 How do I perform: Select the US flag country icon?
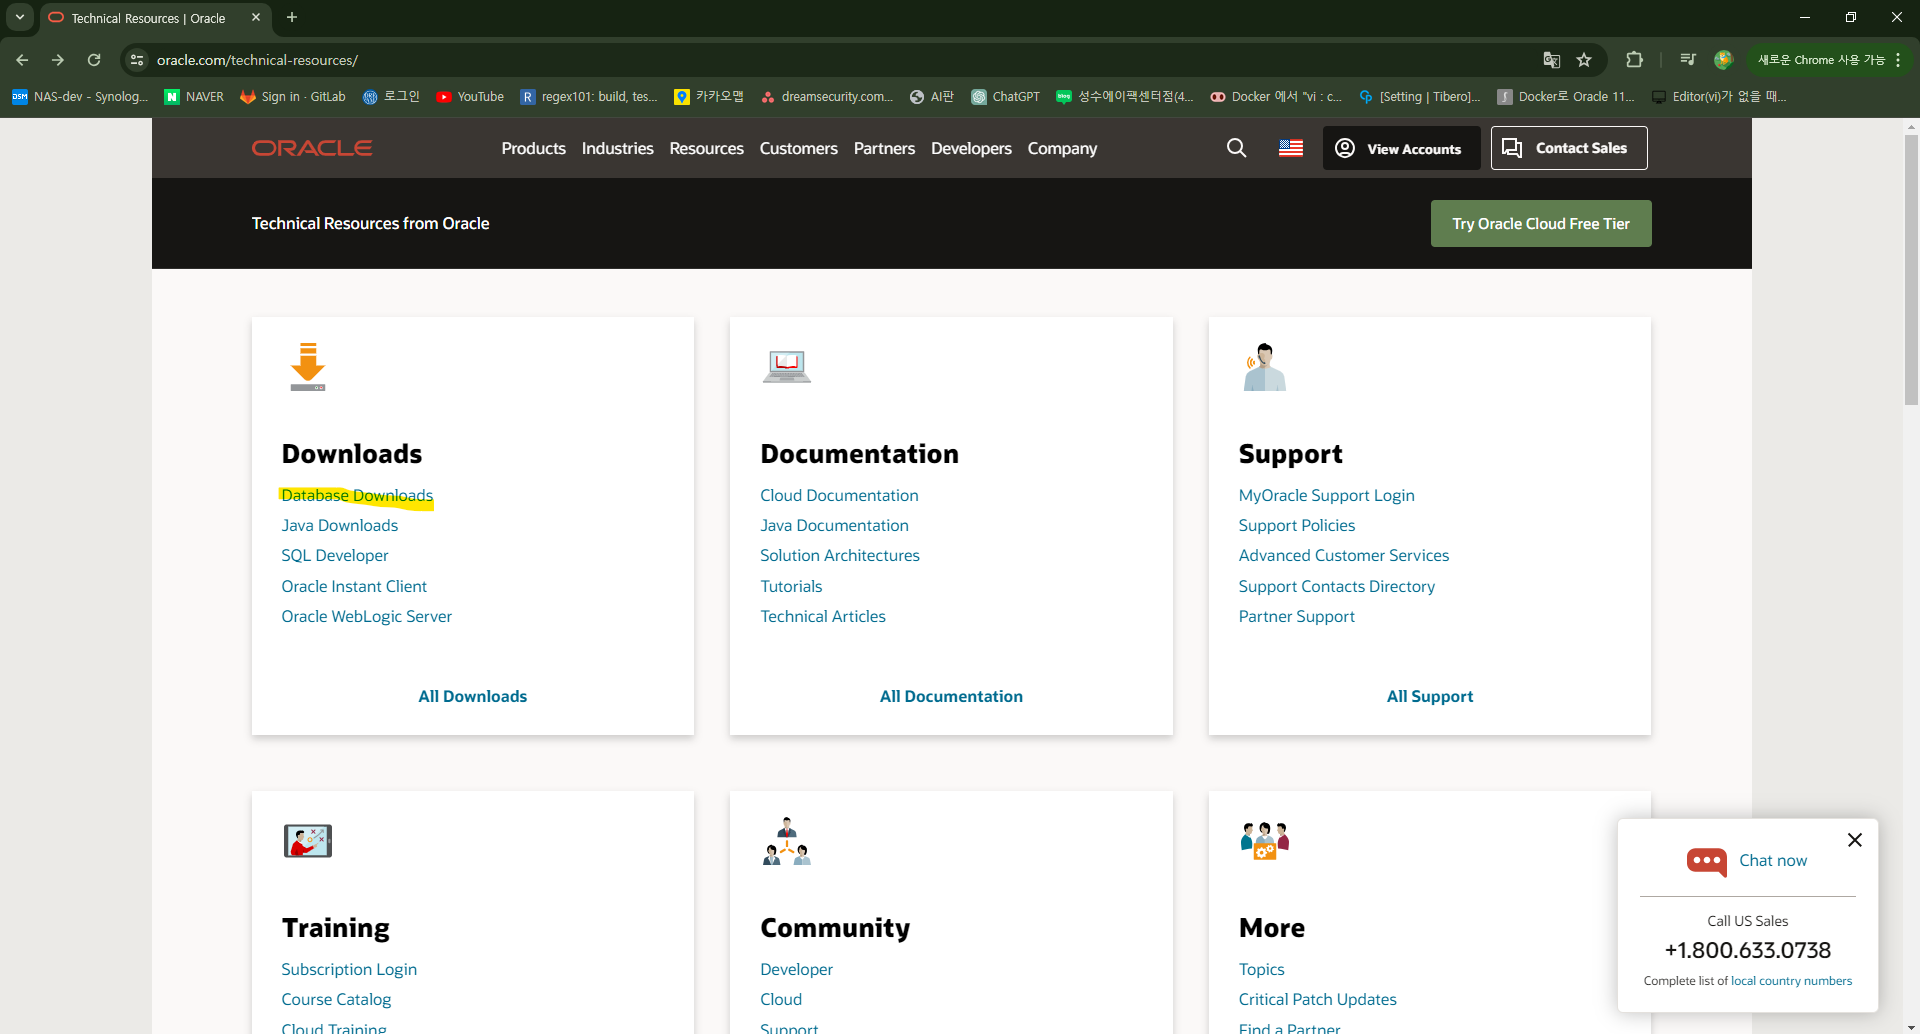point(1291,148)
